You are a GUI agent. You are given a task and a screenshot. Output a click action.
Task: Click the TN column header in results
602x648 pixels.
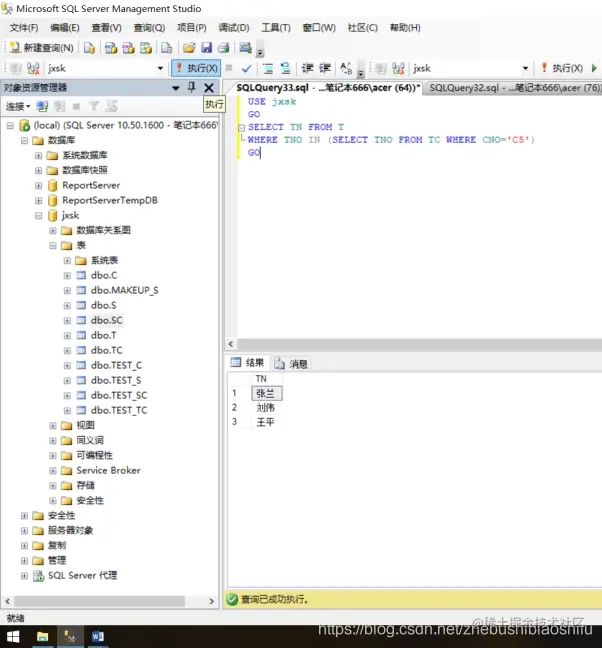click(x=266, y=379)
